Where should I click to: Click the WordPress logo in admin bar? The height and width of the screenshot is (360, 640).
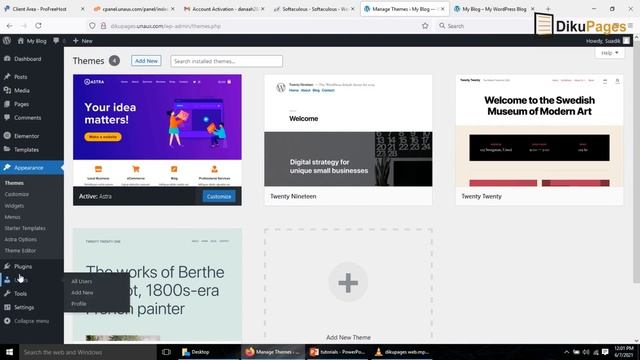[7, 40]
